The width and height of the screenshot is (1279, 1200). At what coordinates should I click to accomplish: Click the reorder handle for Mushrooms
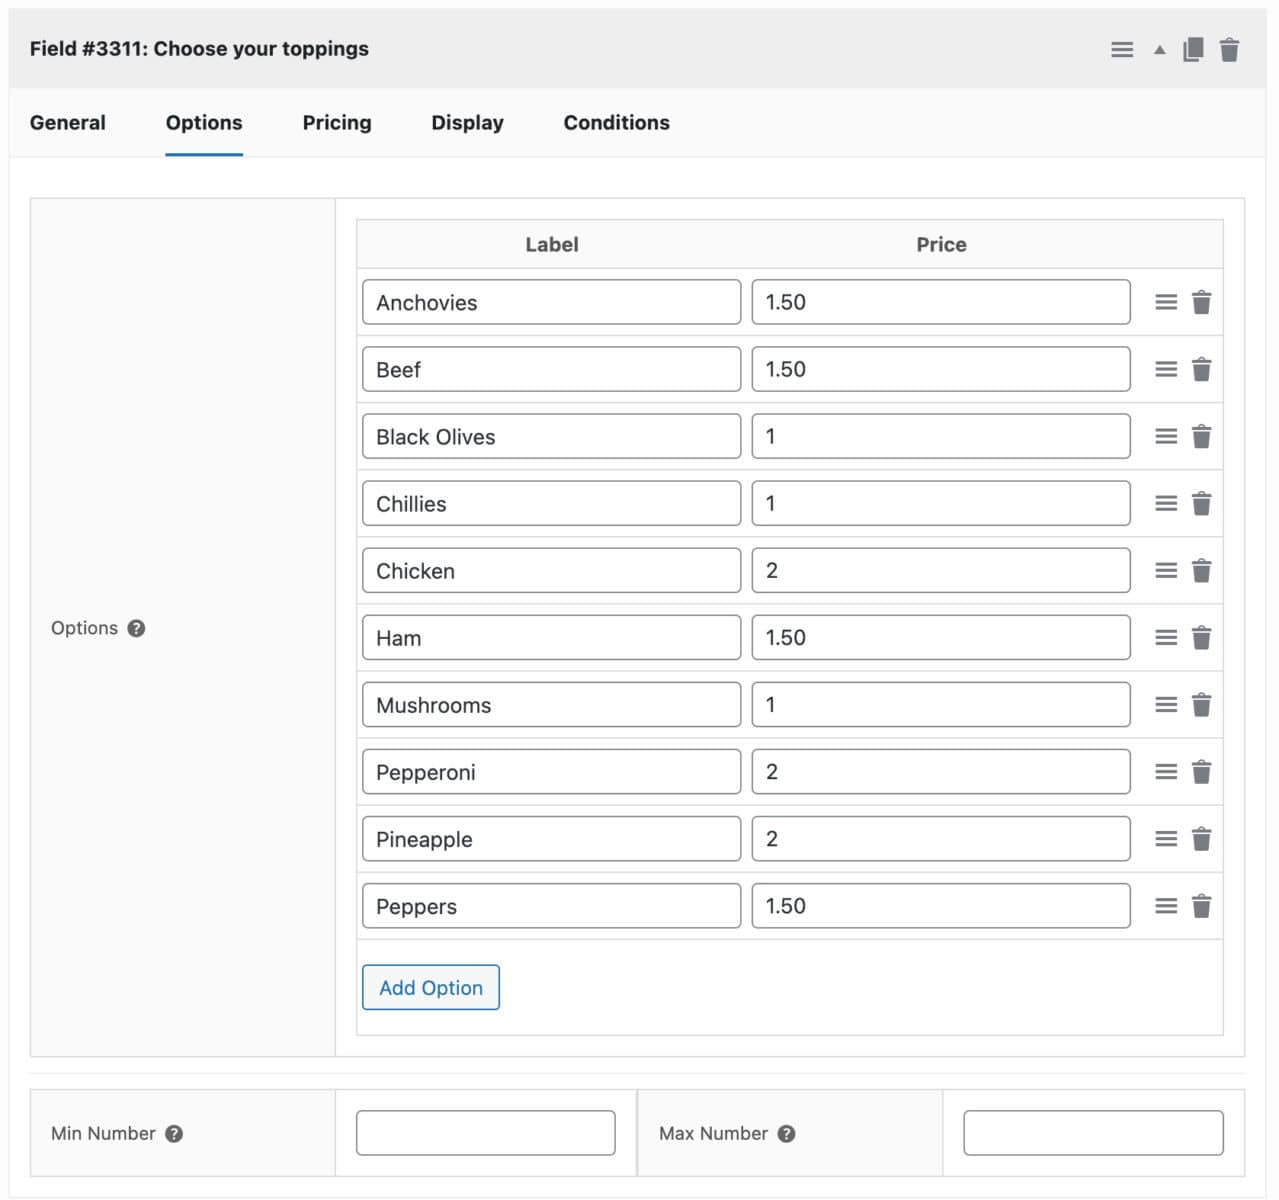coord(1165,704)
